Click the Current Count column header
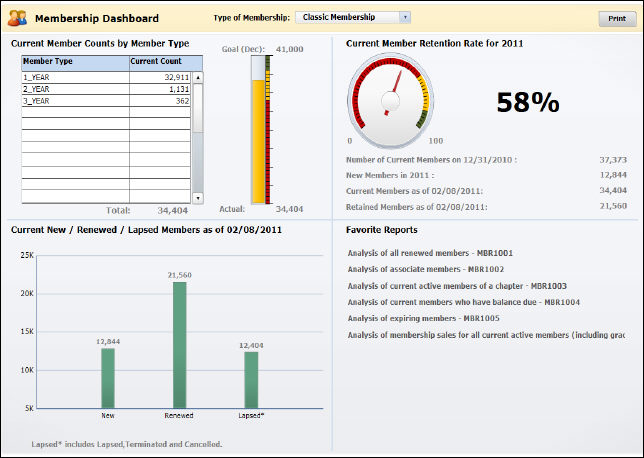This screenshot has width=644, height=458. (x=160, y=62)
